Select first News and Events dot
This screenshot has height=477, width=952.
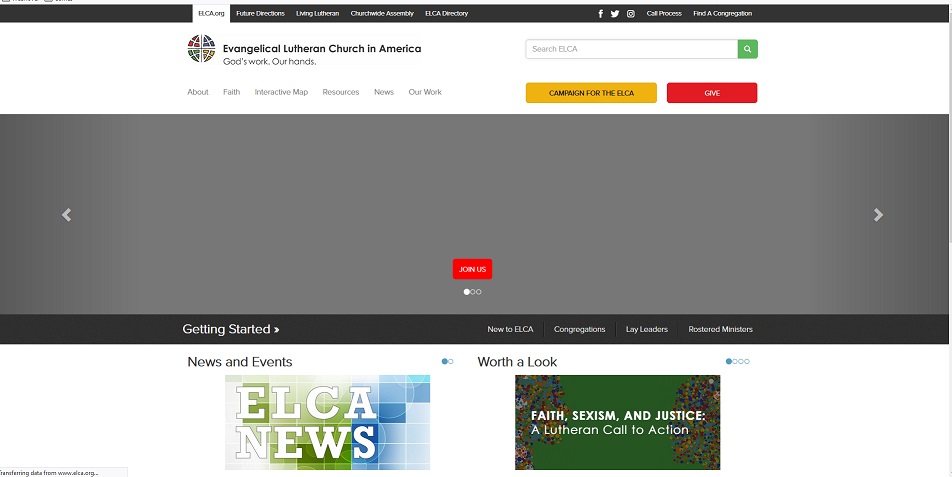(x=444, y=361)
